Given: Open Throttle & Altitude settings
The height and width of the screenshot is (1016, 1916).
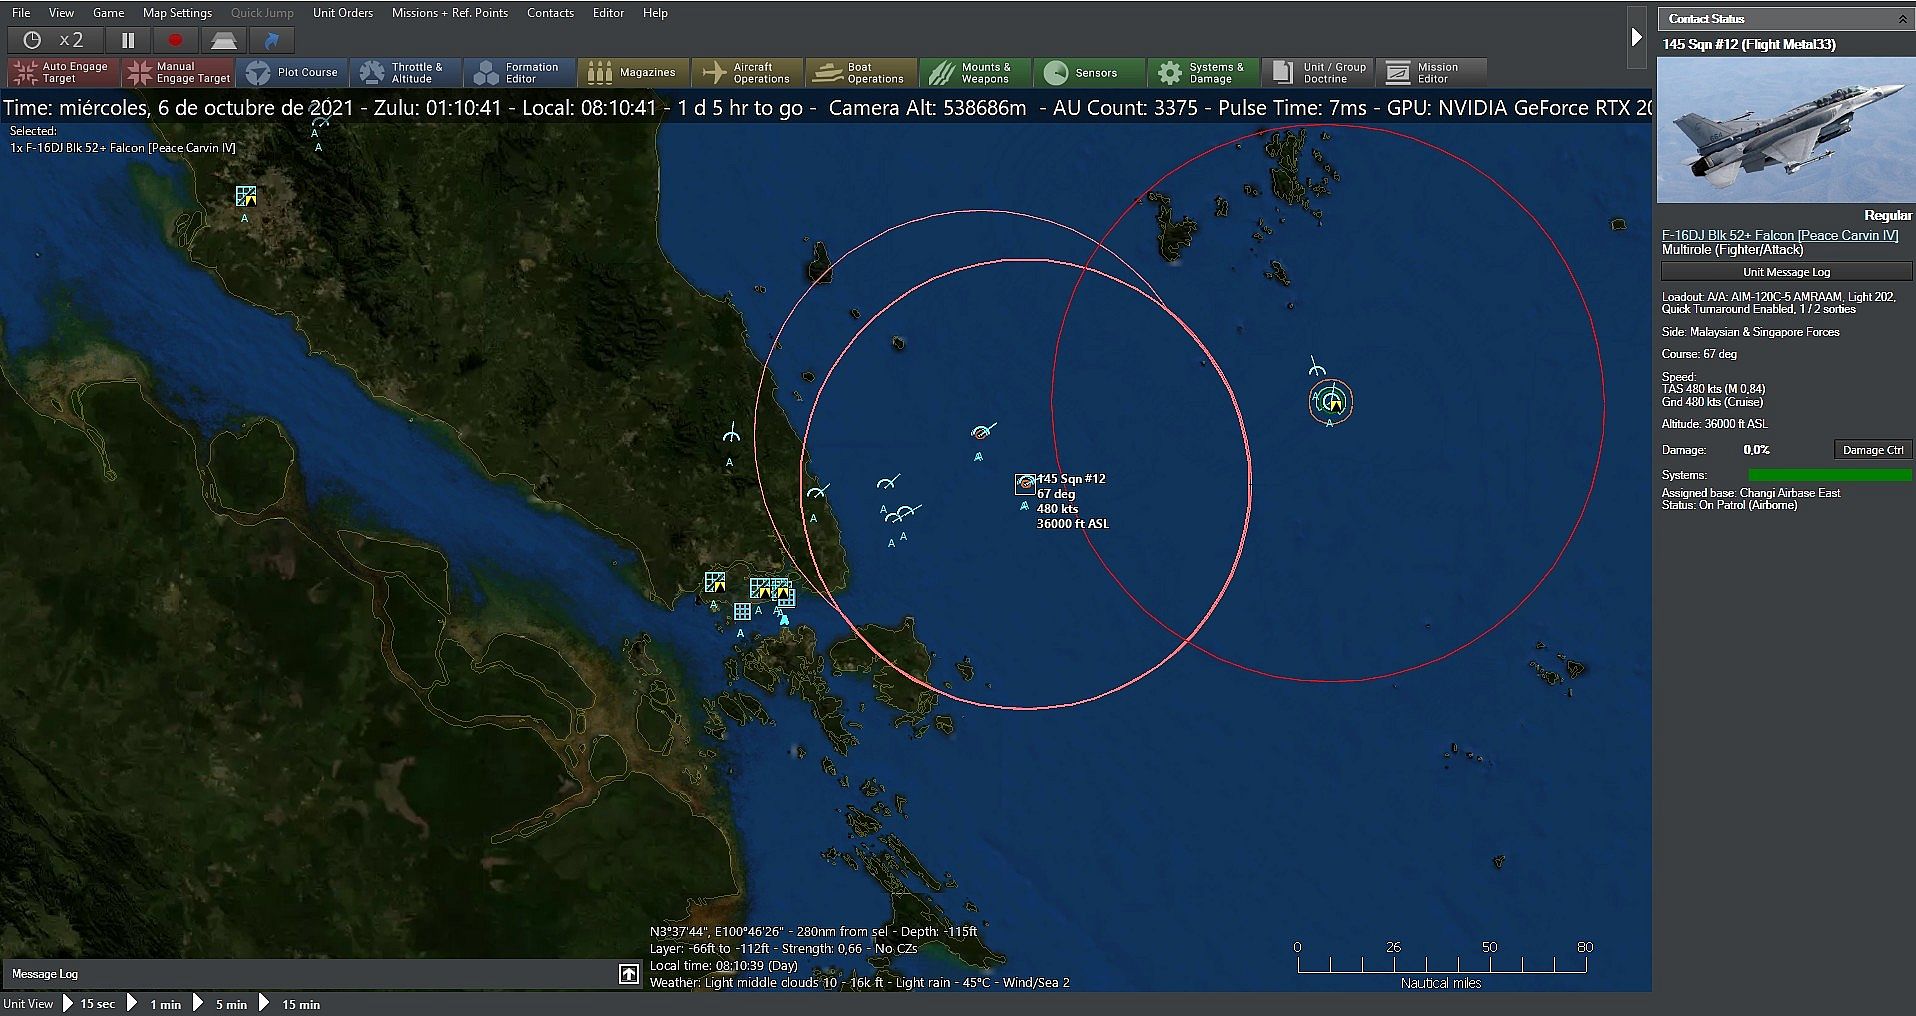Looking at the screenshot, I should 406,72.
